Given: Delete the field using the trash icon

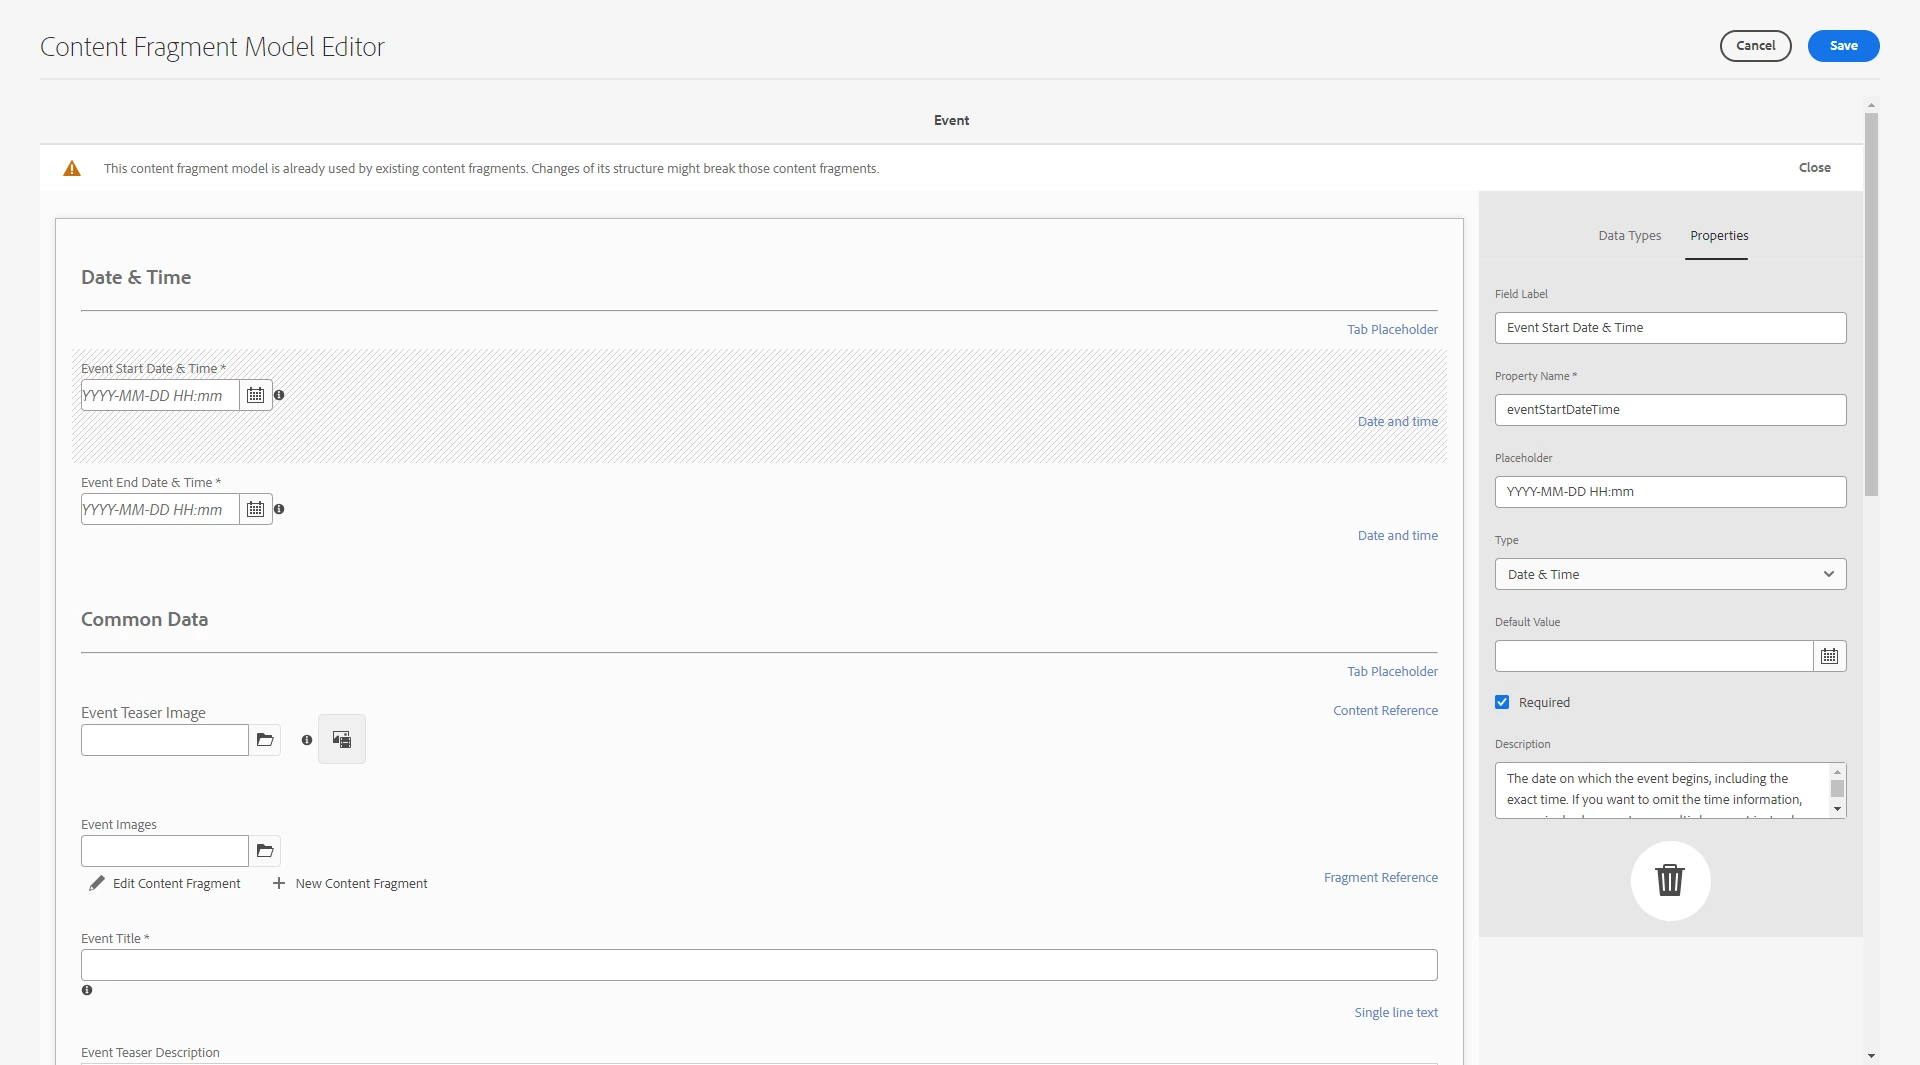Looking at the screenshot, I should (1669, 881).
